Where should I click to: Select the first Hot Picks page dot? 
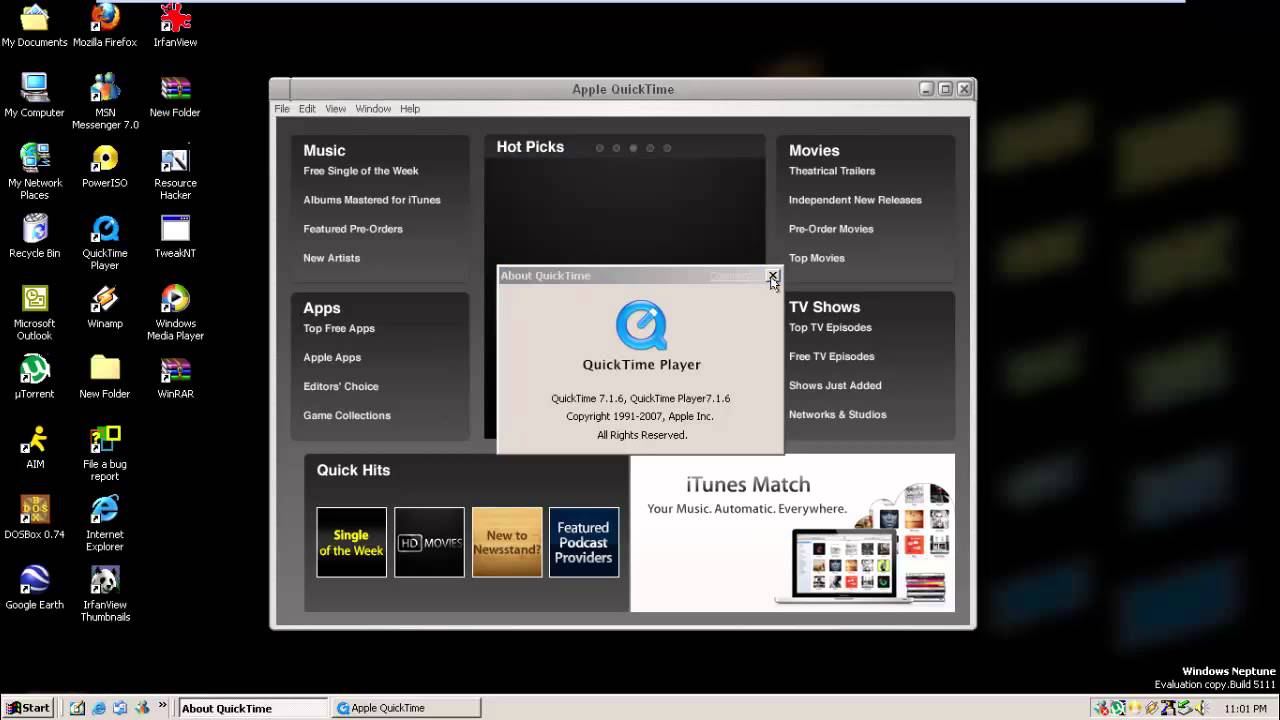600,148
